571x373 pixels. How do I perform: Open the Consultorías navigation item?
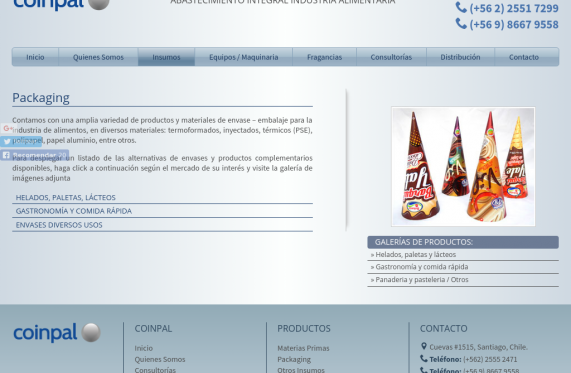point(391,57)
